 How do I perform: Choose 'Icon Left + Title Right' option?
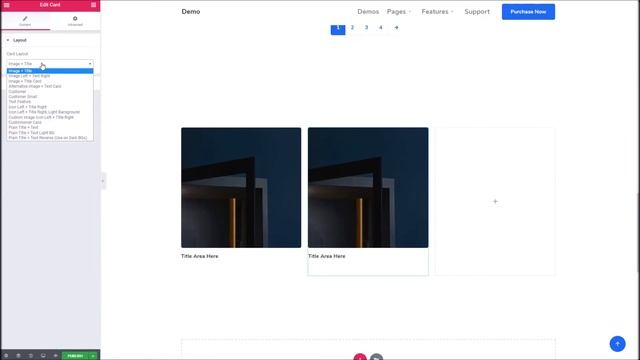coord(50,107)
